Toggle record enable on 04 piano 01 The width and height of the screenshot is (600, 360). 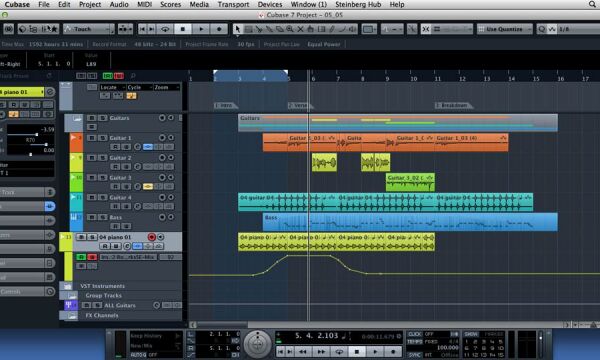[x=152, y=237]
